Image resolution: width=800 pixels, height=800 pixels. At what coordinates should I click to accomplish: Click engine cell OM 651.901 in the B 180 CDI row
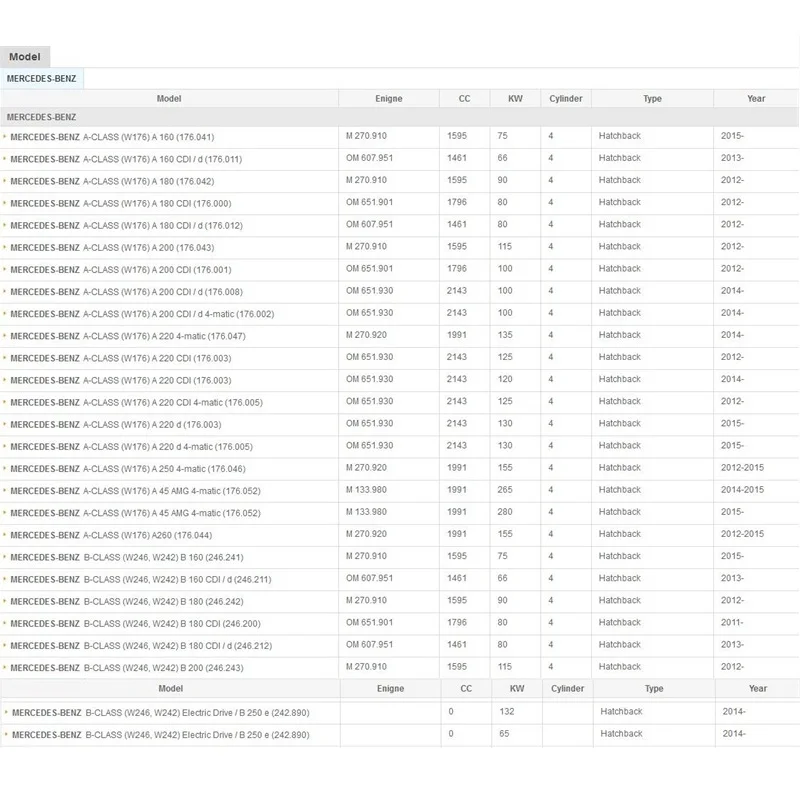tap(369, 622)
